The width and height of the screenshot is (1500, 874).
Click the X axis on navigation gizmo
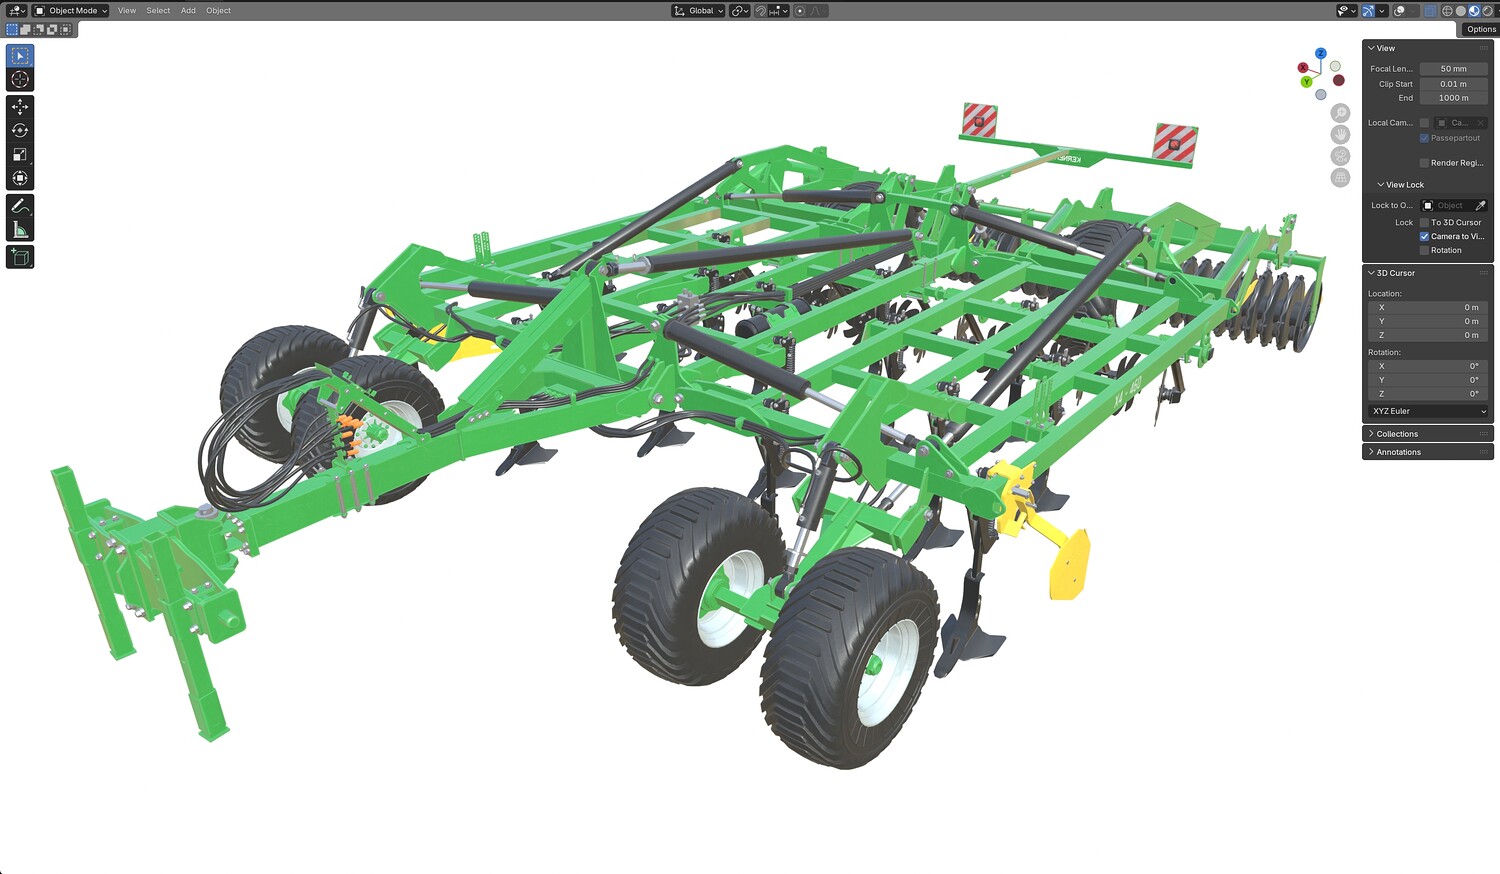(x=1303, y=68)
